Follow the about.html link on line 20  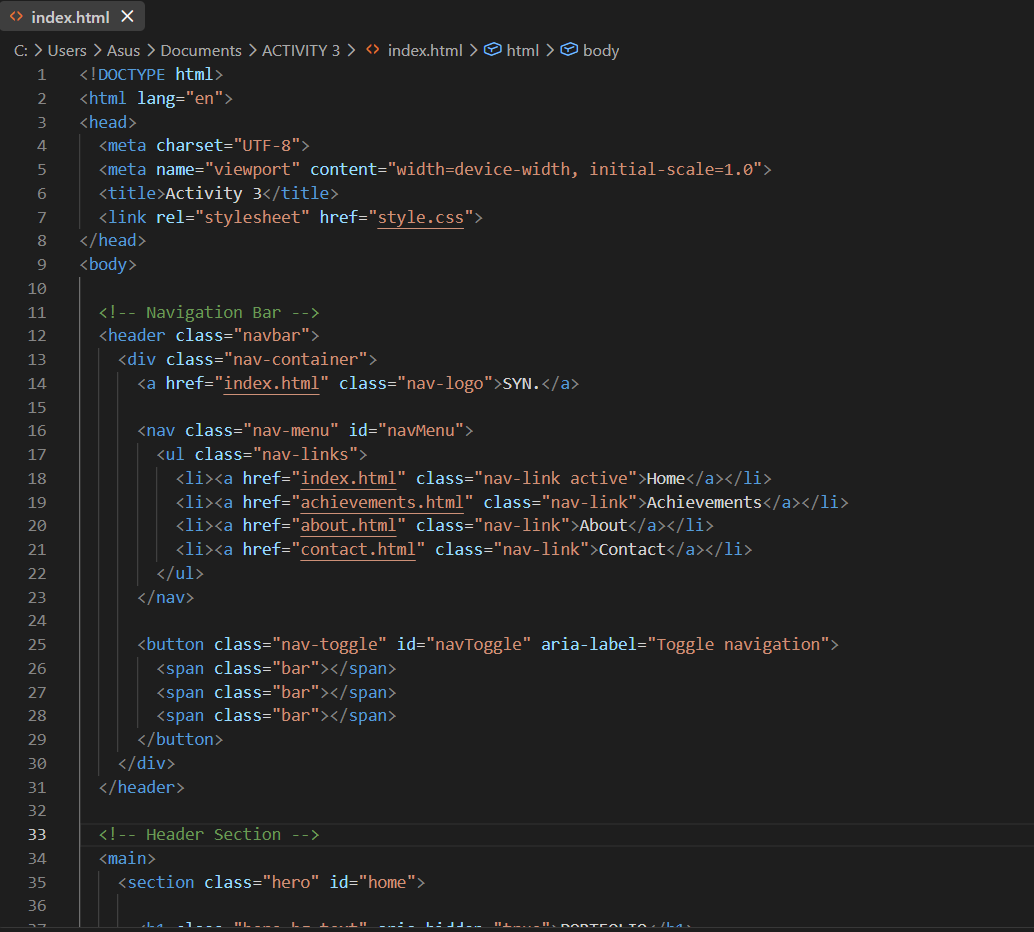(348, 526)
